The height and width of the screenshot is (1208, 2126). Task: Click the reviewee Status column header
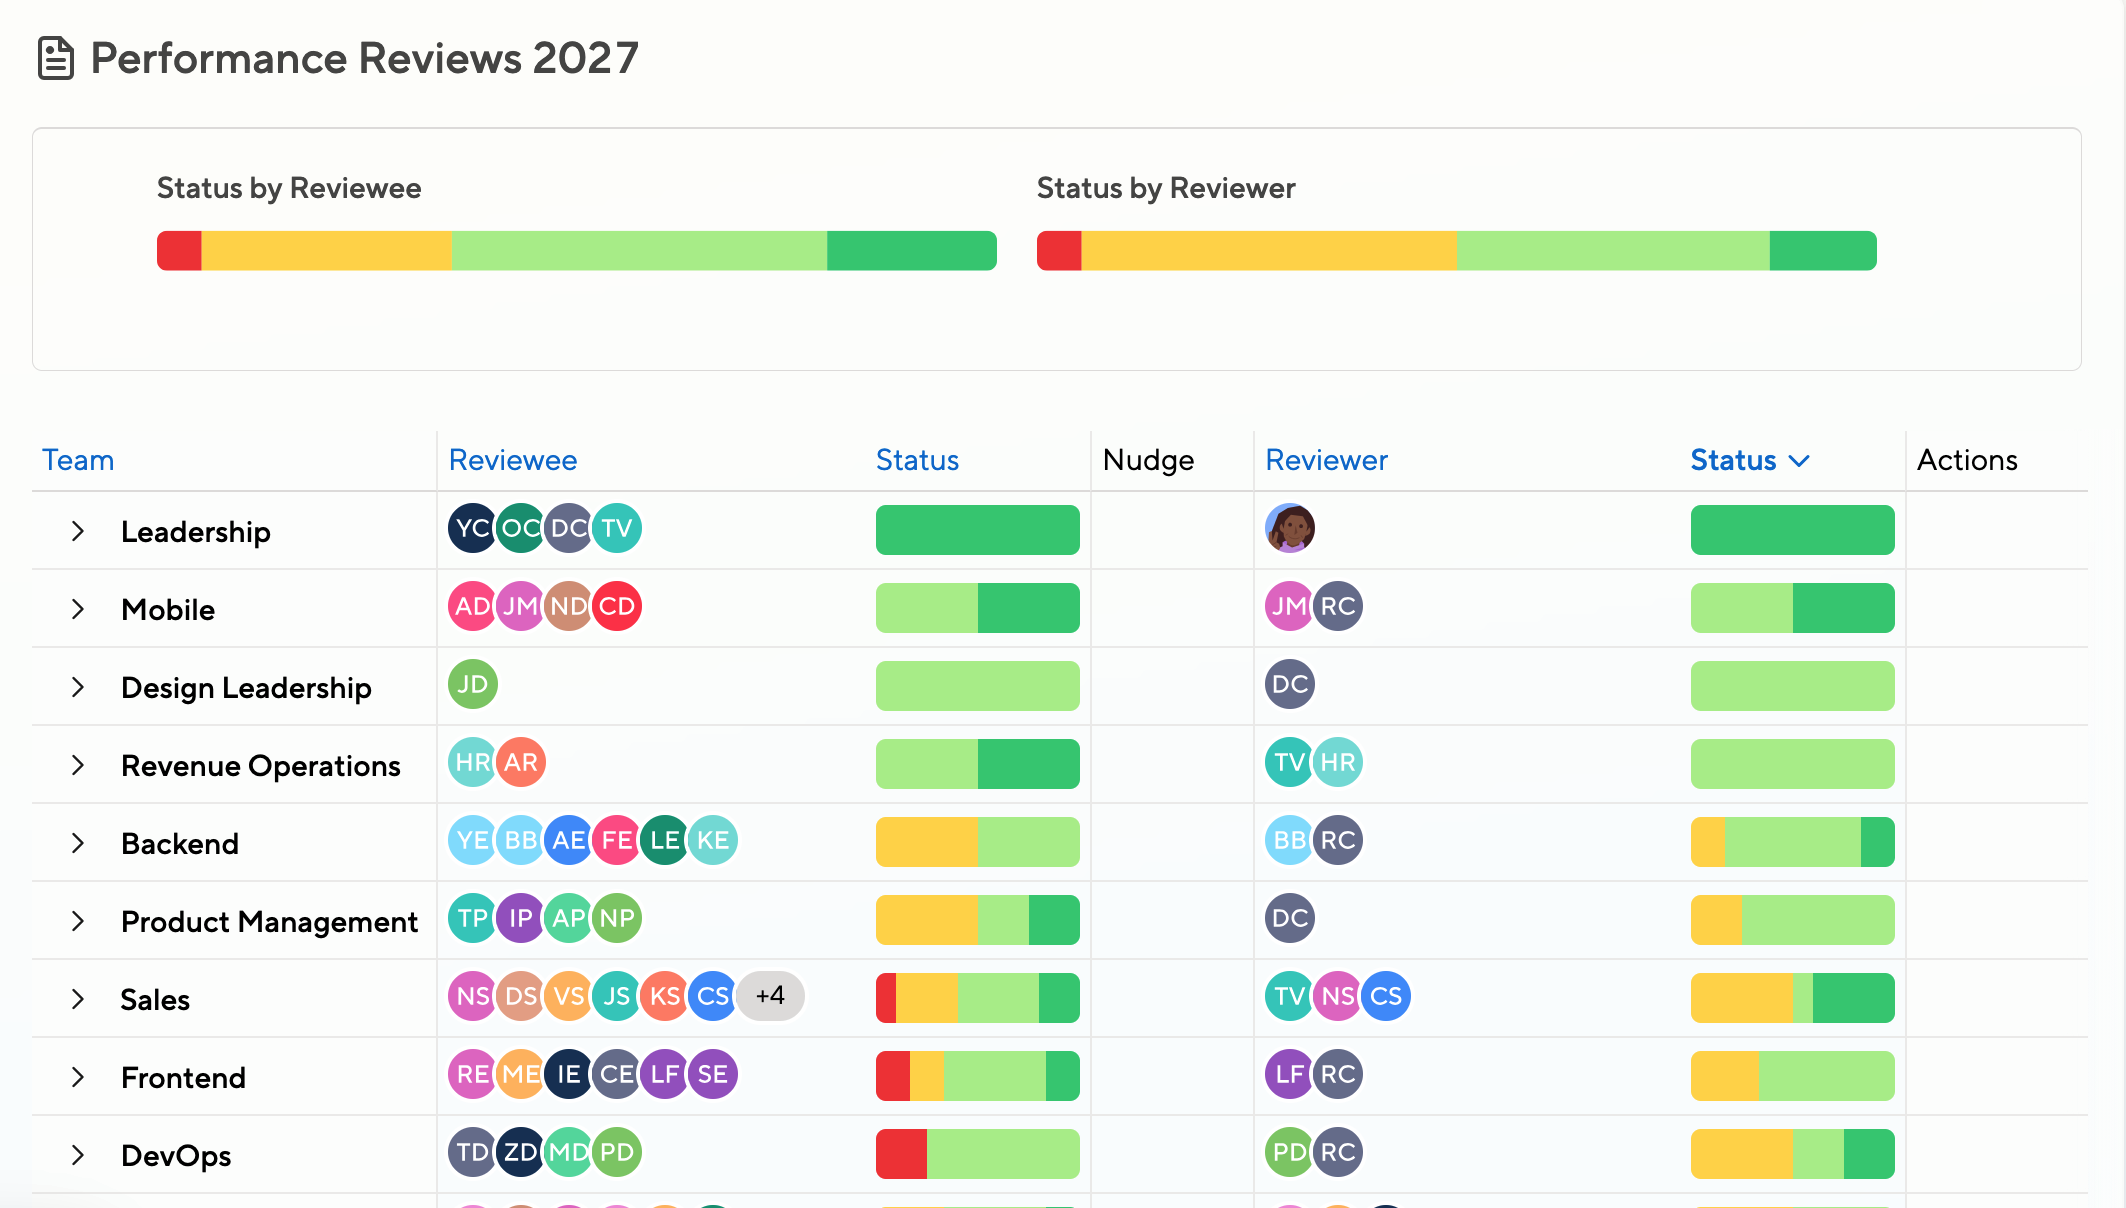917,460
